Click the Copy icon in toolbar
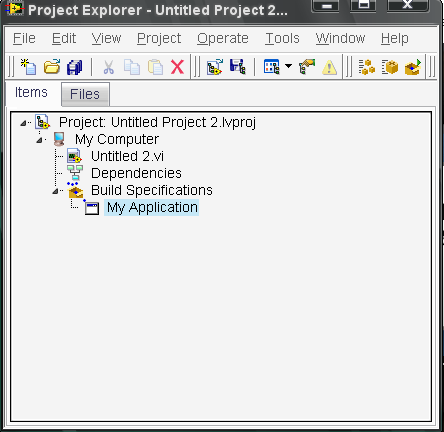The width and height of the screenshot is (444, 432). (132, 67)
